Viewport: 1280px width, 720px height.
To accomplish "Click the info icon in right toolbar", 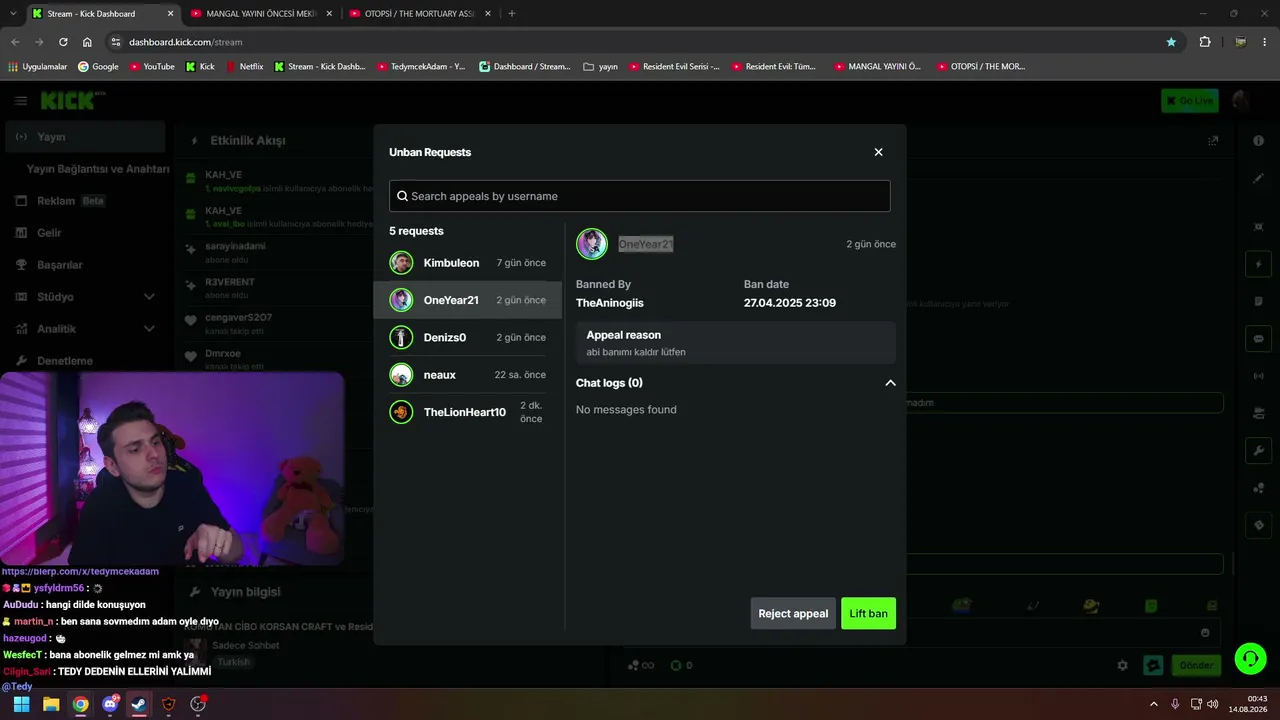I will pos(1258,141).
